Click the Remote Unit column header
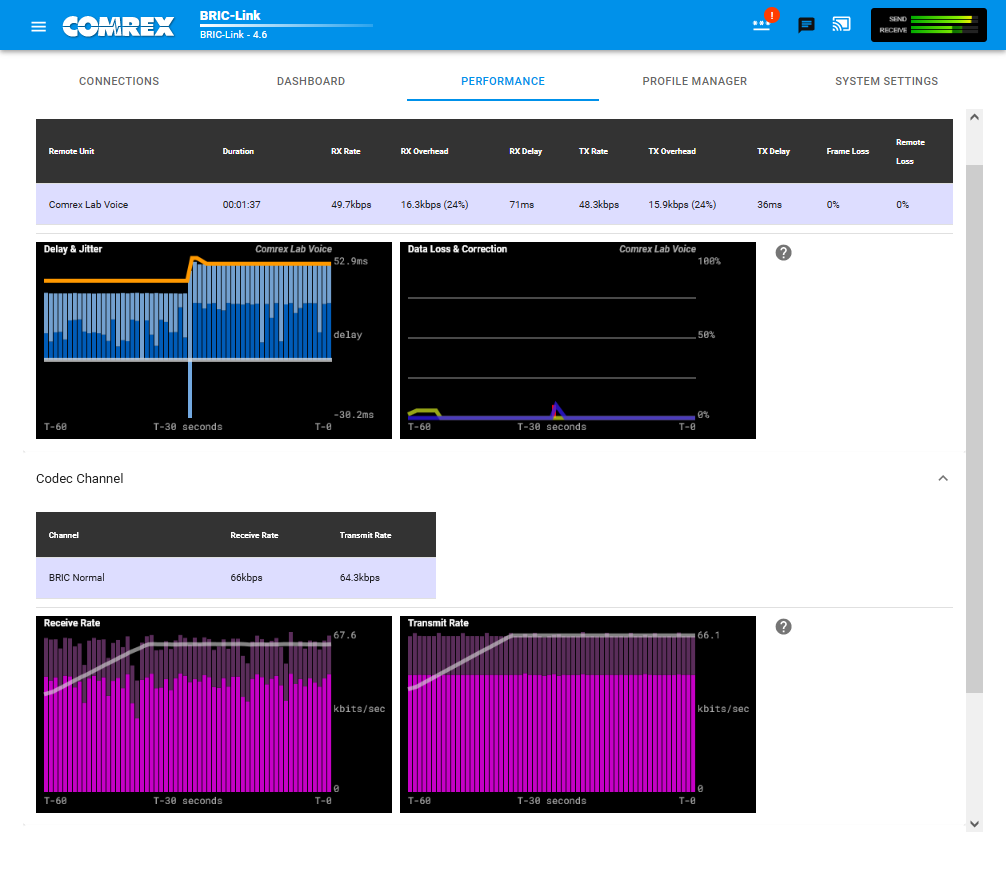1006x873 pixels. [x=71, y=151]
